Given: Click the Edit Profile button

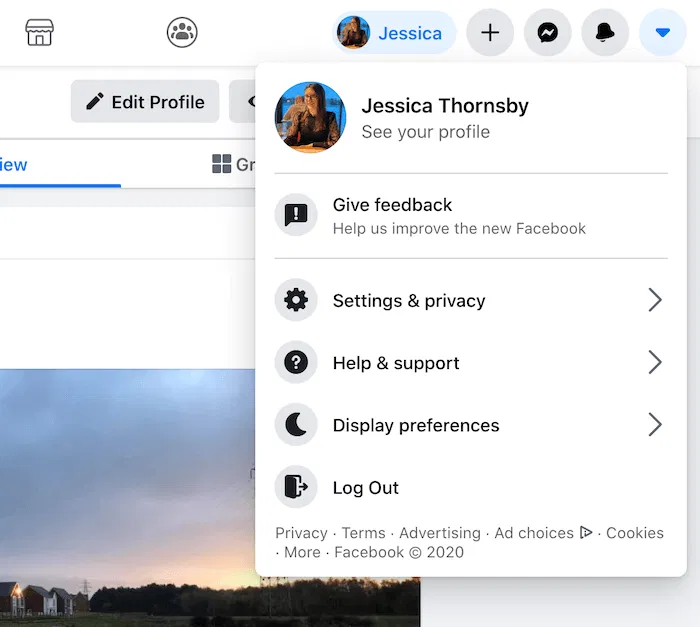Looking at the screenshot, I should click(x=145, y=102).
